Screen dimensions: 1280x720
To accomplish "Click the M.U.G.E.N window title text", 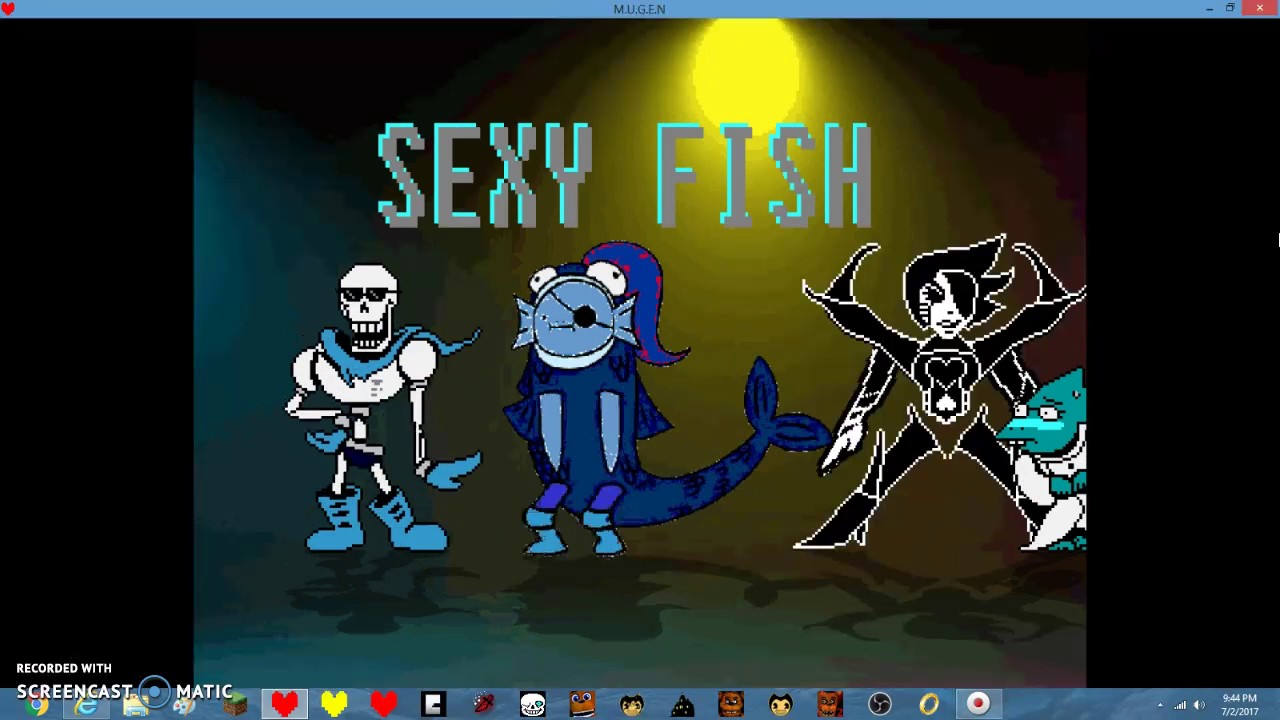I will coord(639,9).
